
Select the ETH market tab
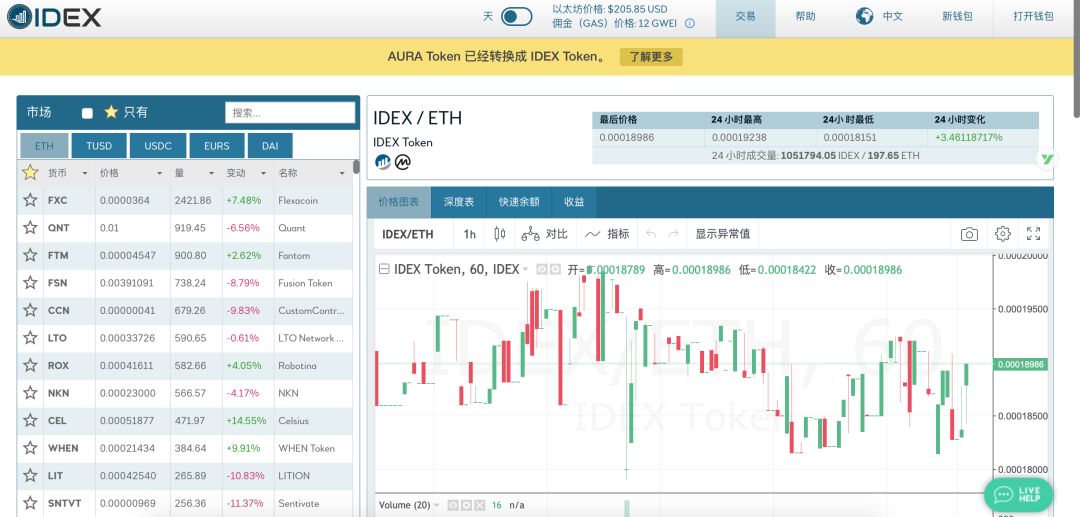point(44,146)
